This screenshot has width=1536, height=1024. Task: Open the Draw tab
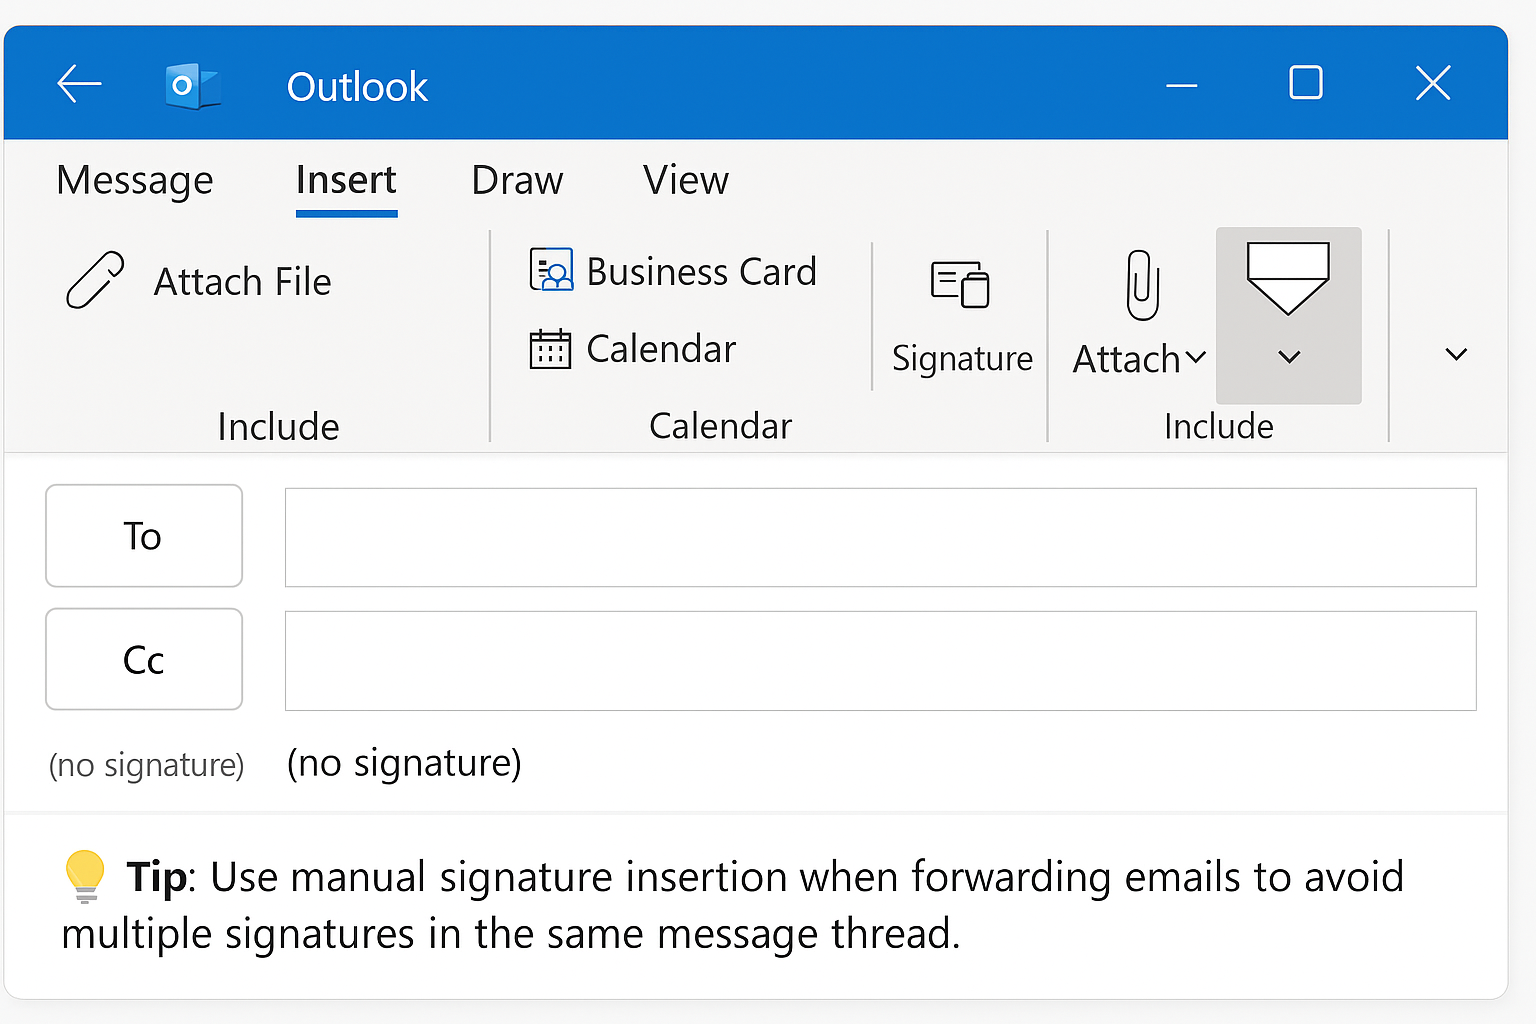pos(516,181)
